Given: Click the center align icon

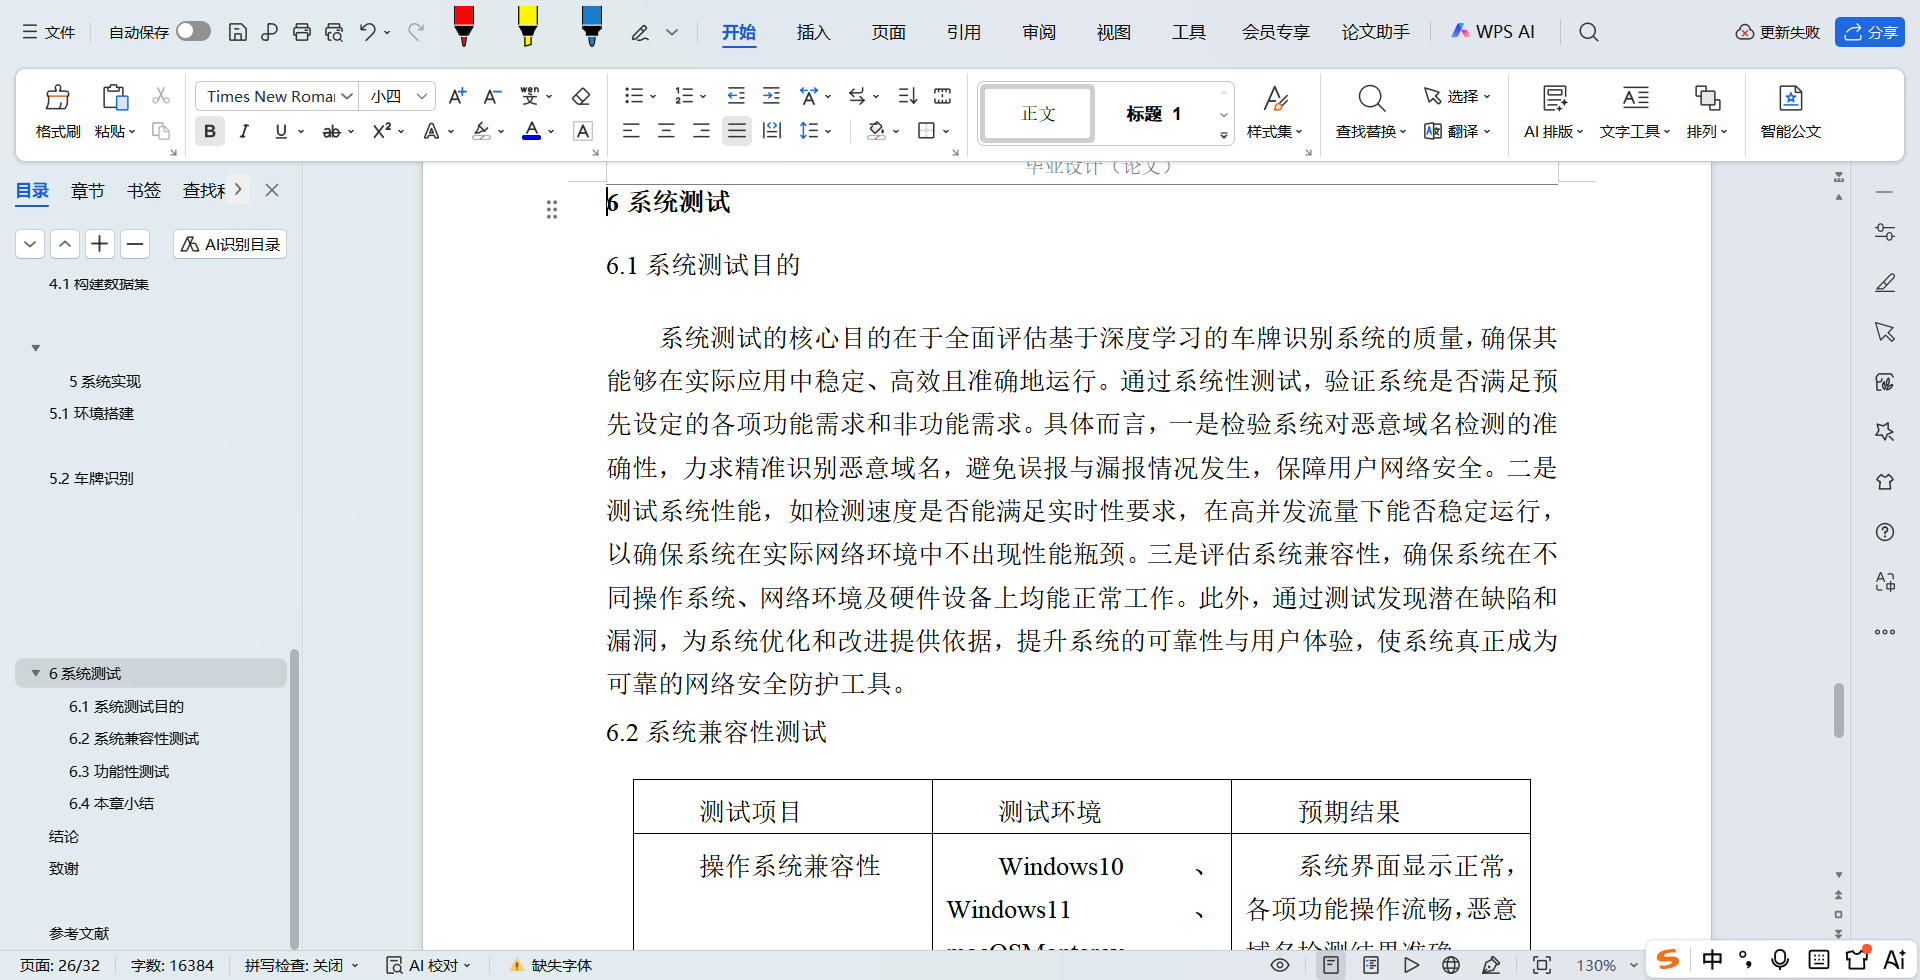Looking at the screenshot, I should pyautogui.click(x=666, y=131).
